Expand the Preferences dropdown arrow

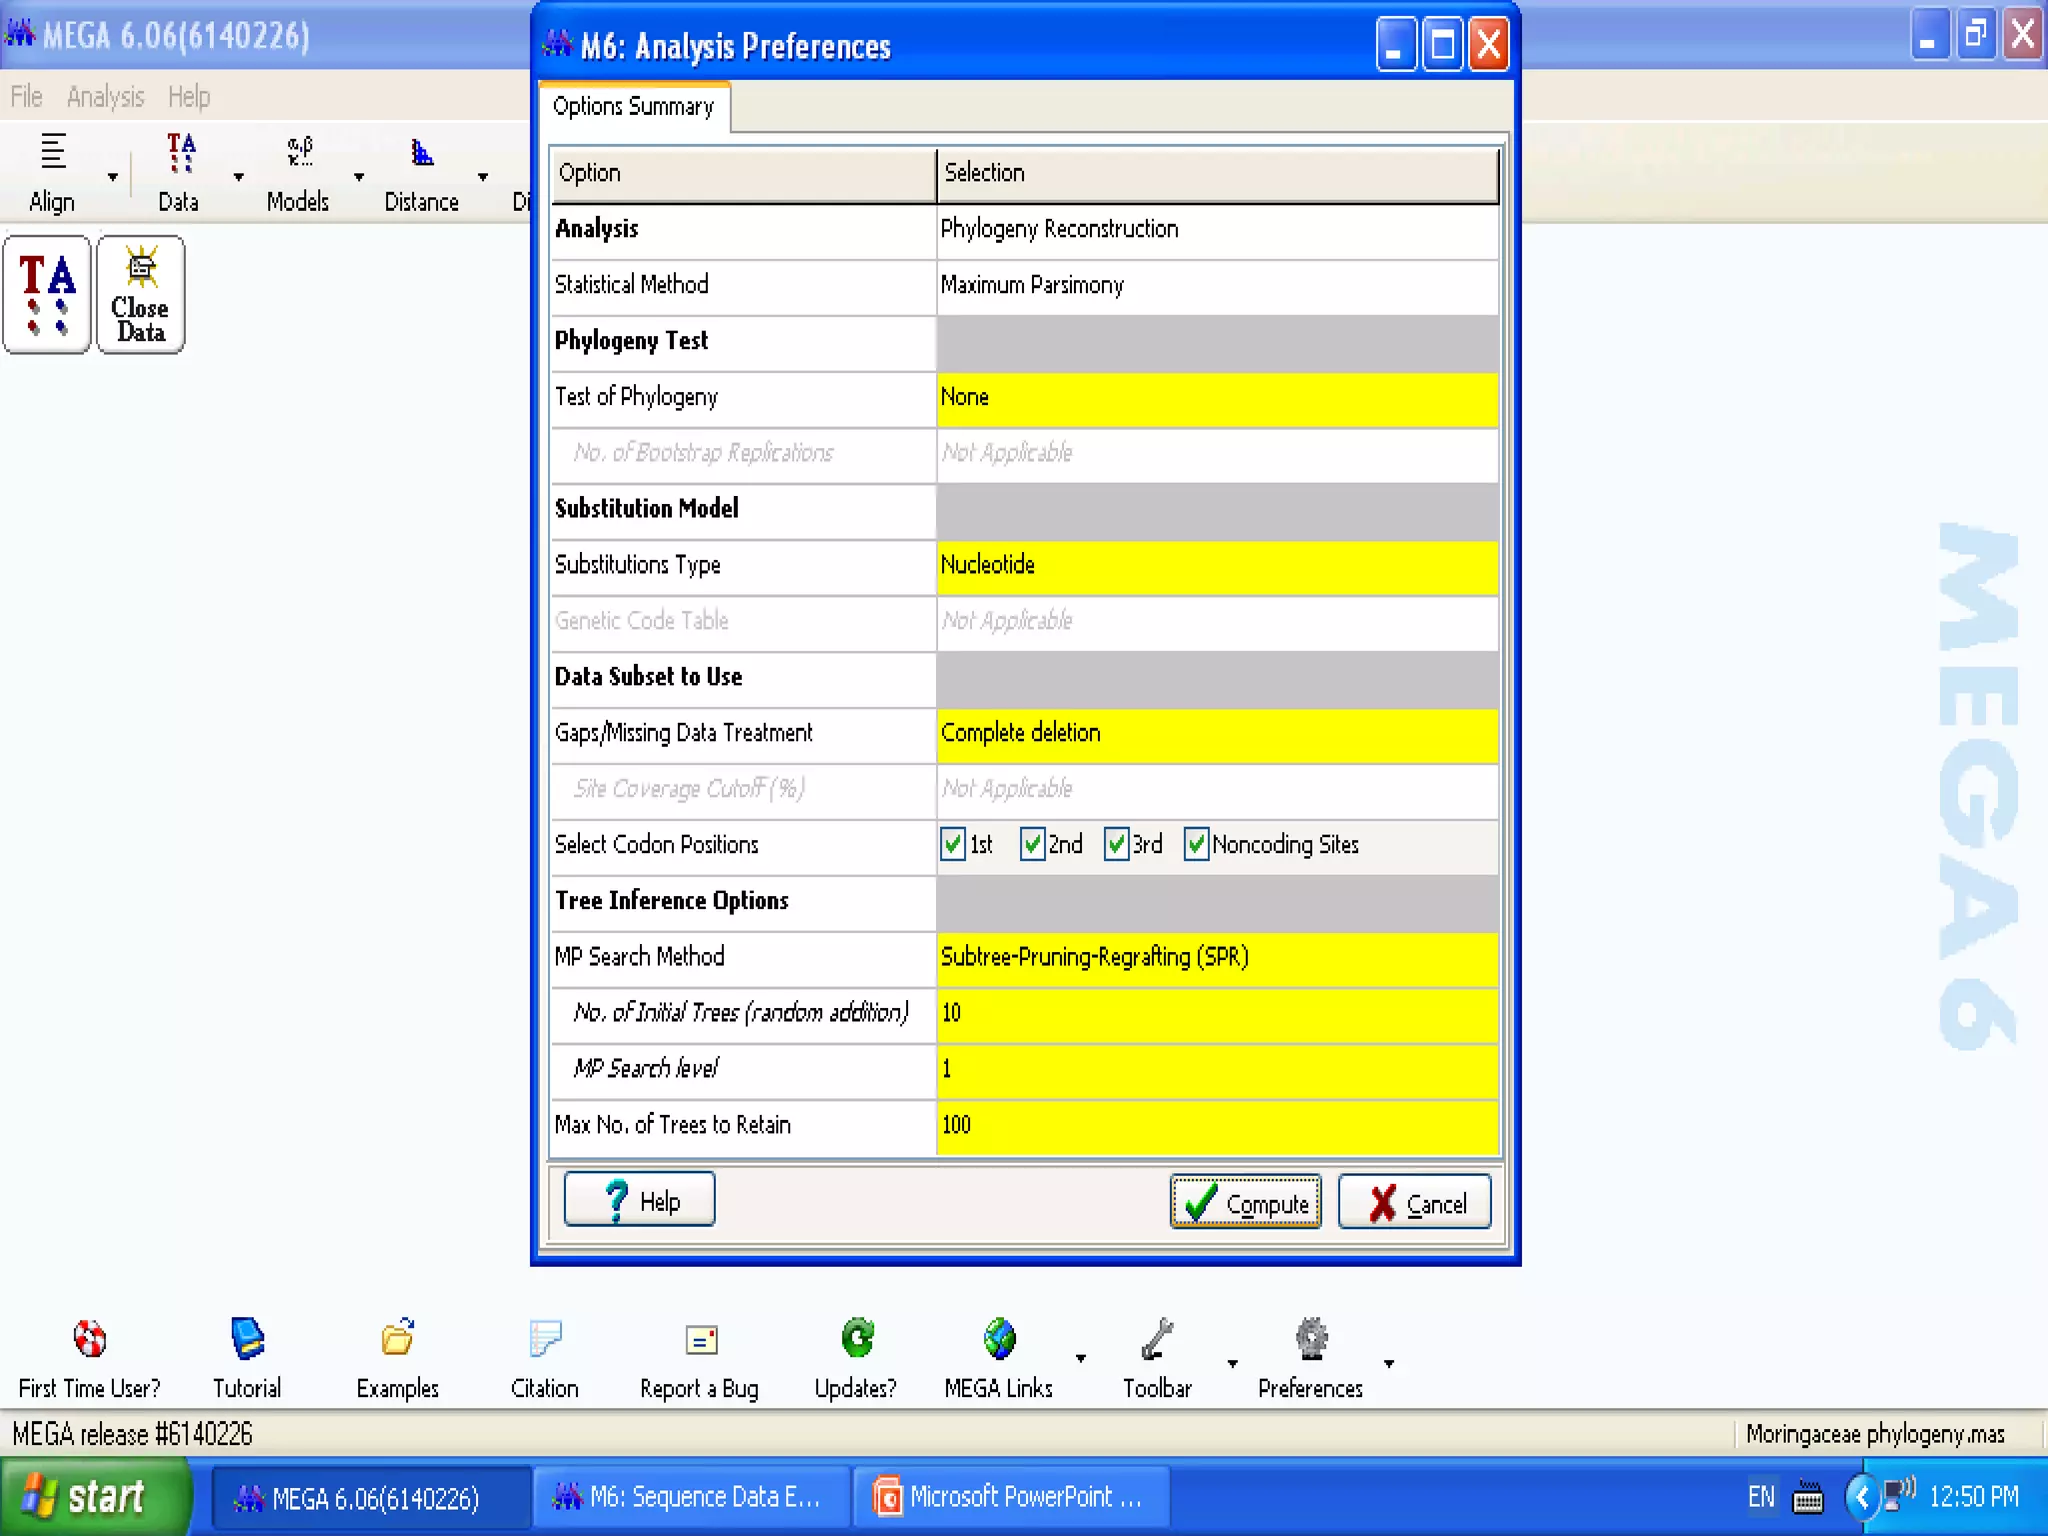1388,1363
